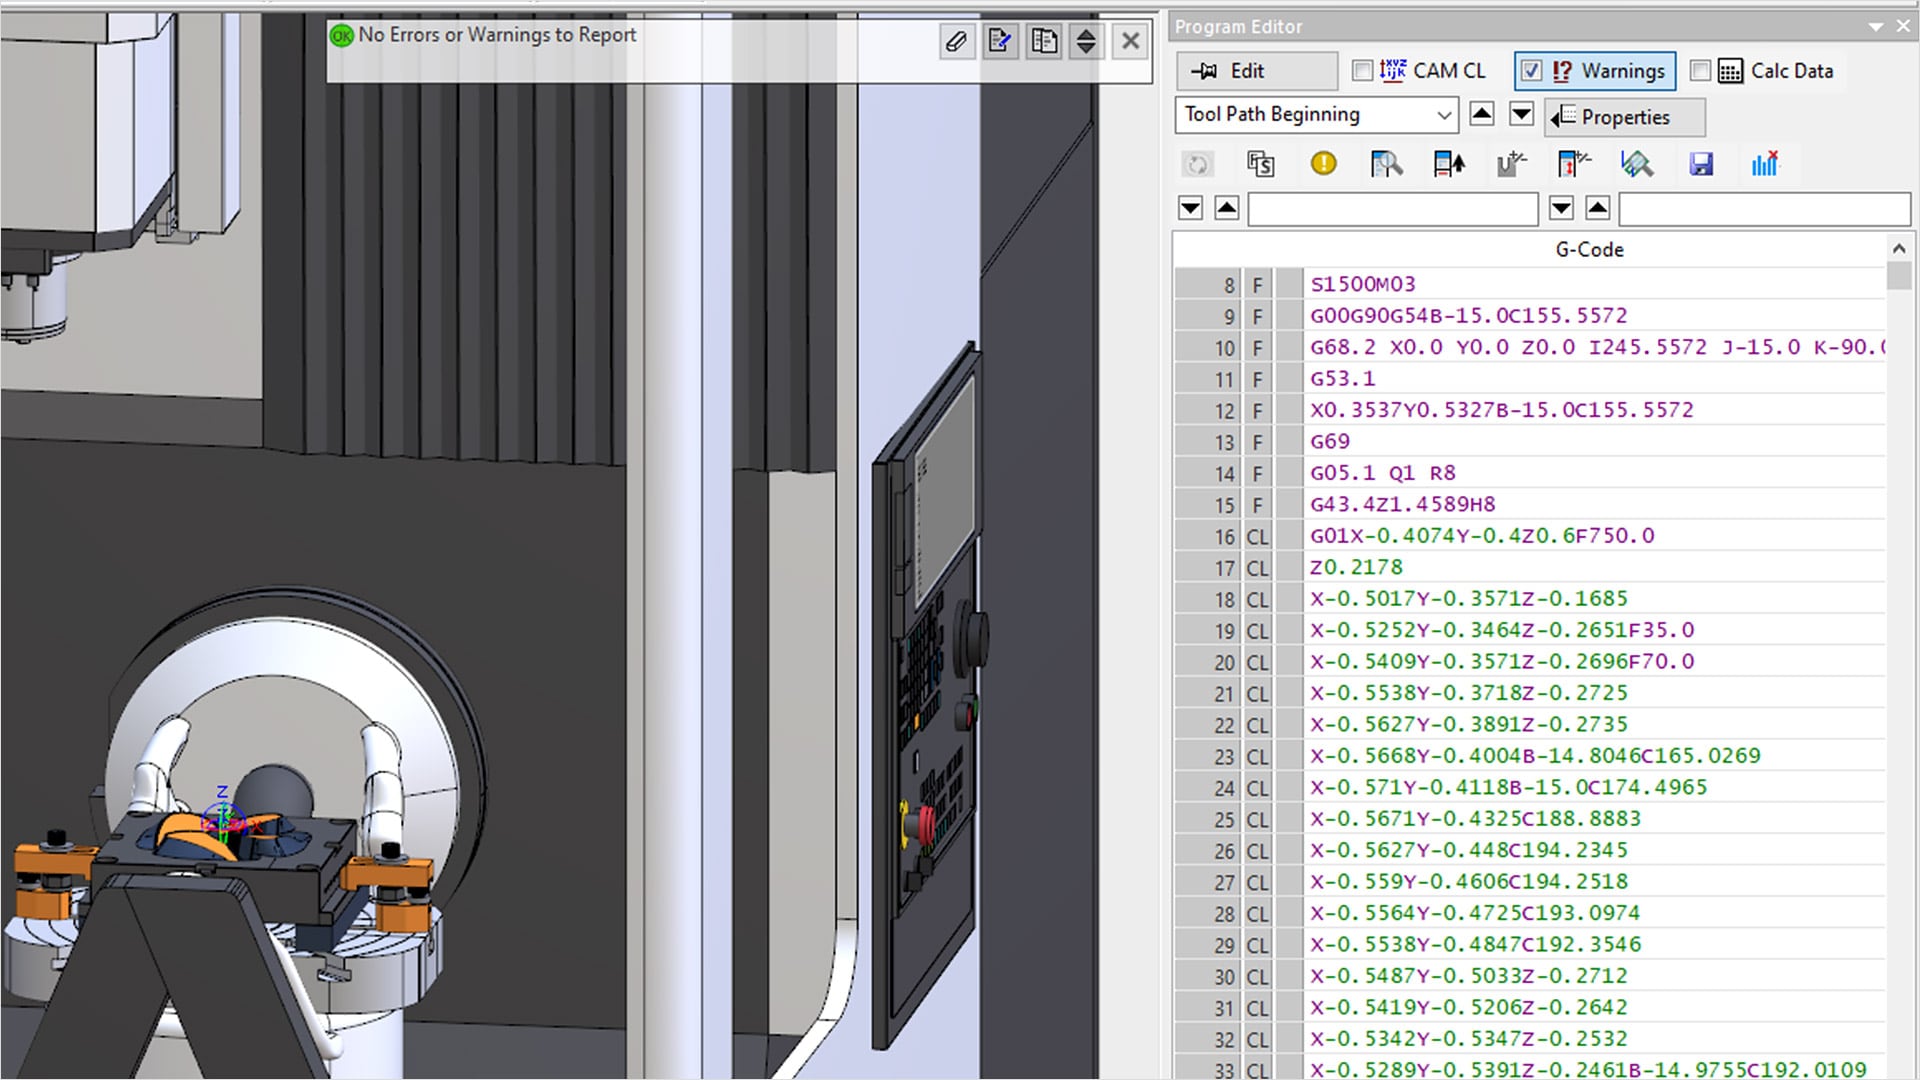Click the left search input field

coord(1392,209)
